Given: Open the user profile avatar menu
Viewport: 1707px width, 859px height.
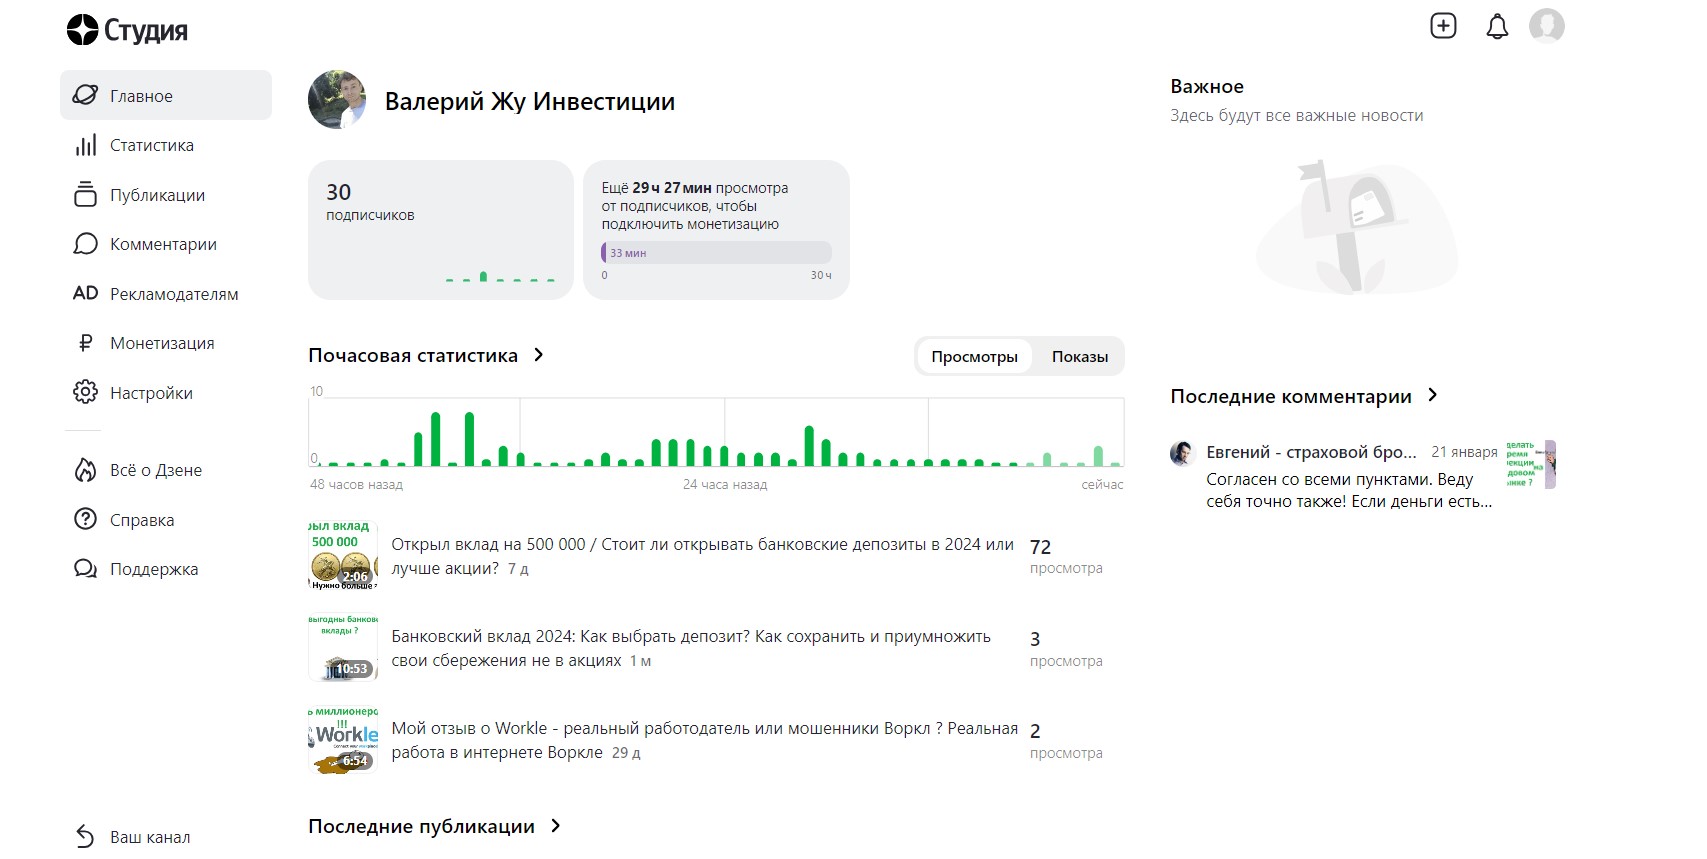Looking at the screenshot, I should 1546,26.
